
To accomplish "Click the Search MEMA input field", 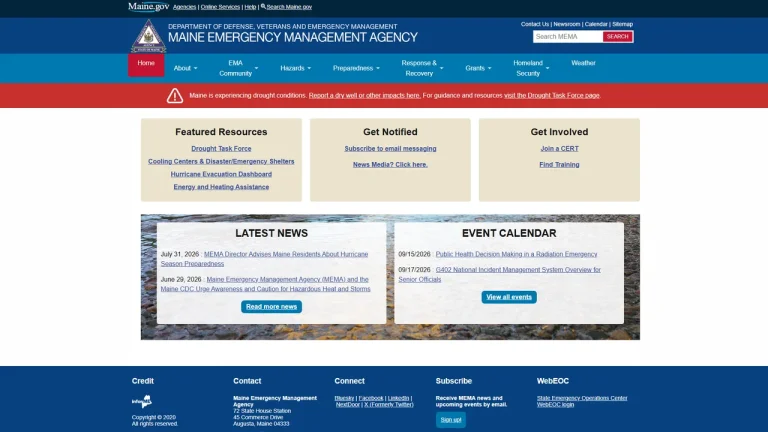I will click(x=568, y=37).
